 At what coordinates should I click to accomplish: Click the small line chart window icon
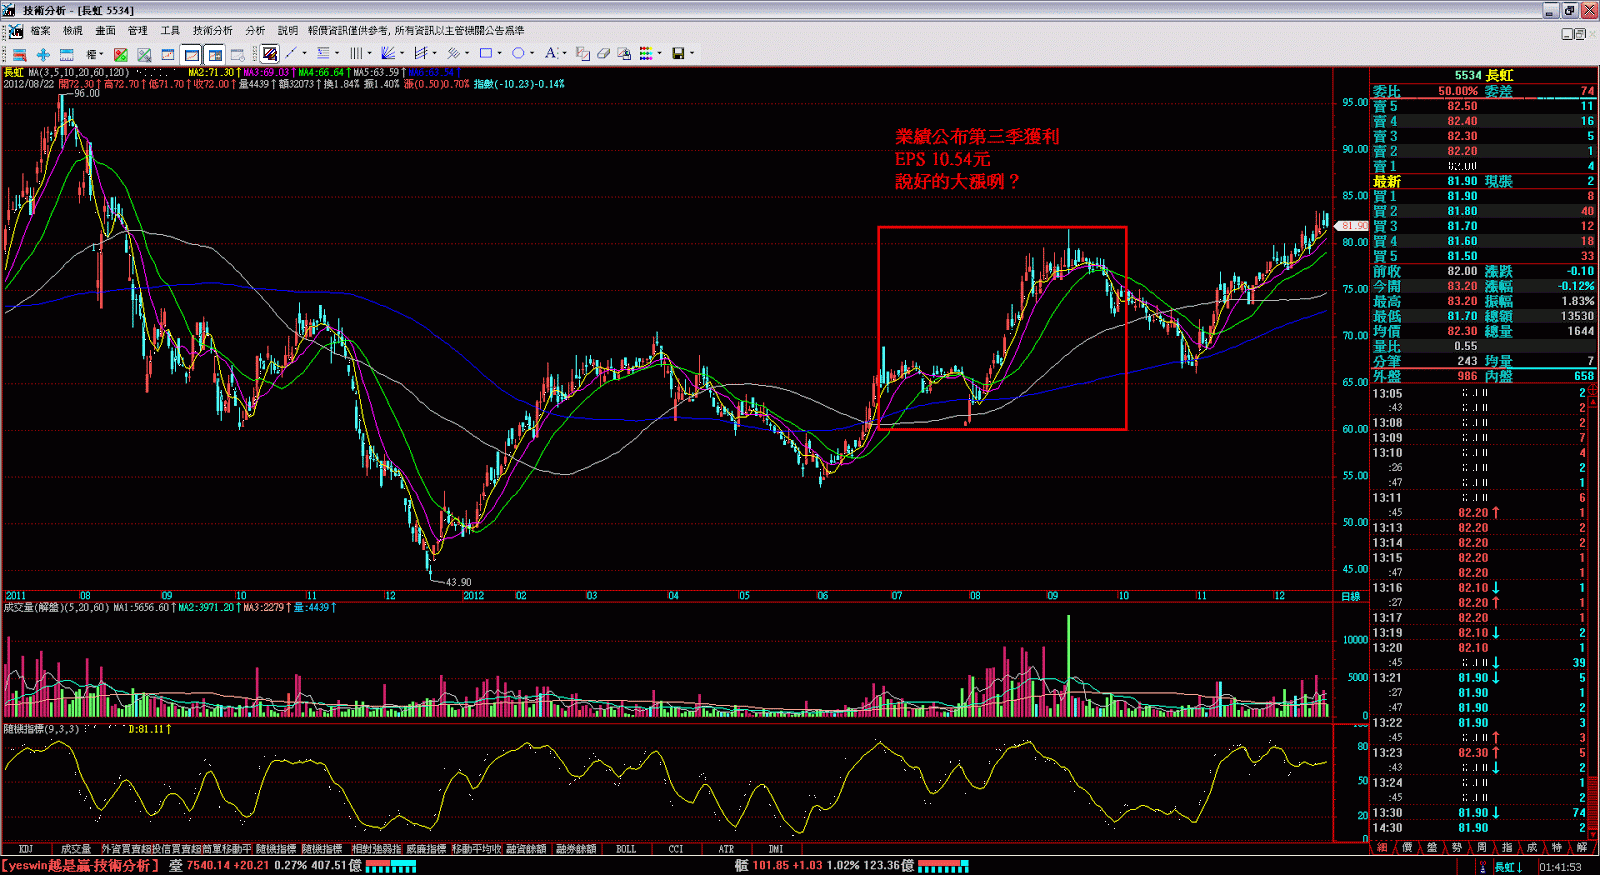point(168,54)
